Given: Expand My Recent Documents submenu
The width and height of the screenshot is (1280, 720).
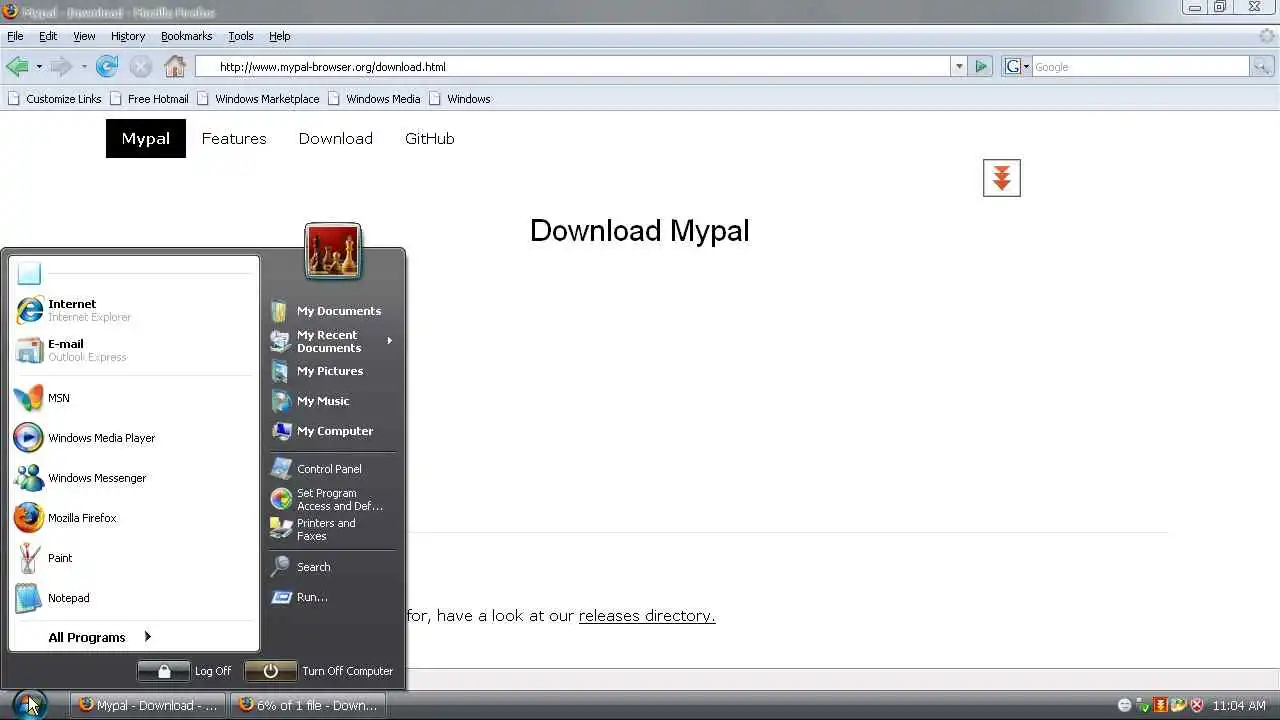Looking at the screenshot, I should point(332,341).
